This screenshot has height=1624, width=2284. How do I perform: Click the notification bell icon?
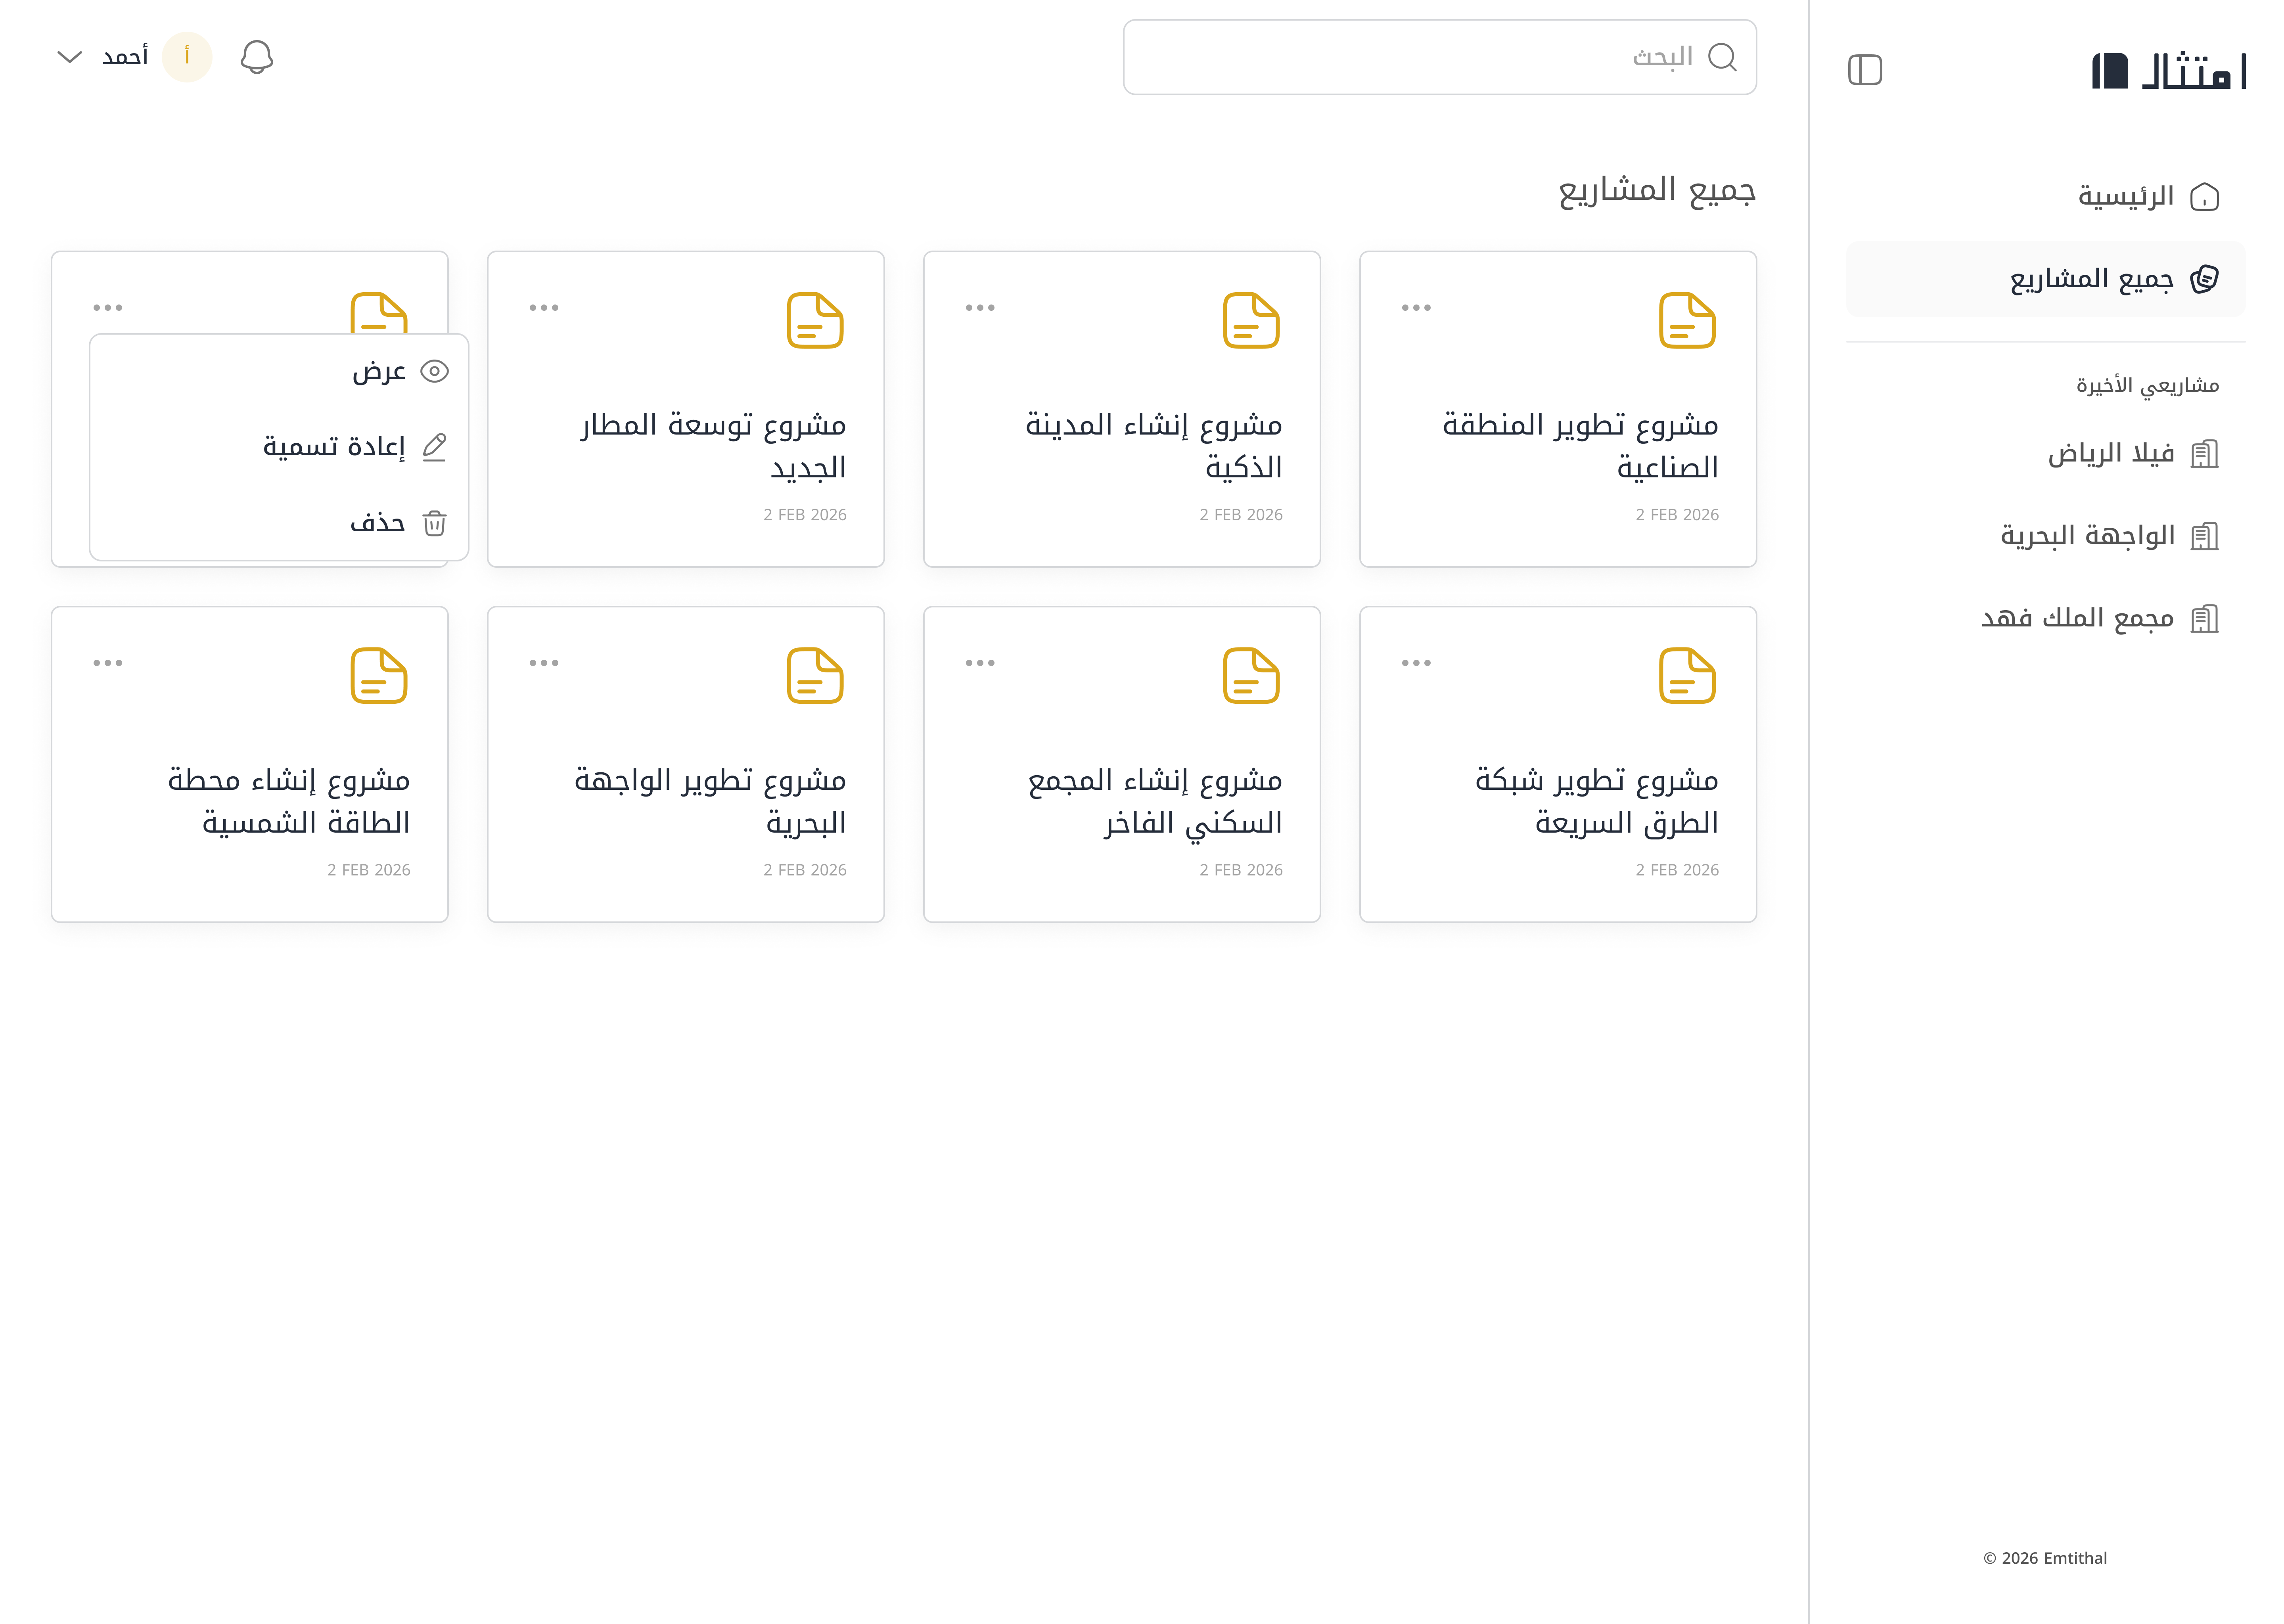[x=257, y=57]
